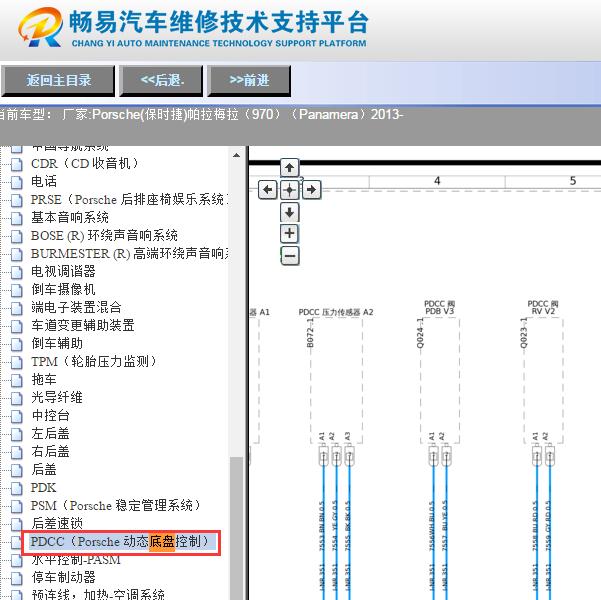
Task: Open the CDR（CD 收音机） tree entry
Action: [x=84, y=163]
